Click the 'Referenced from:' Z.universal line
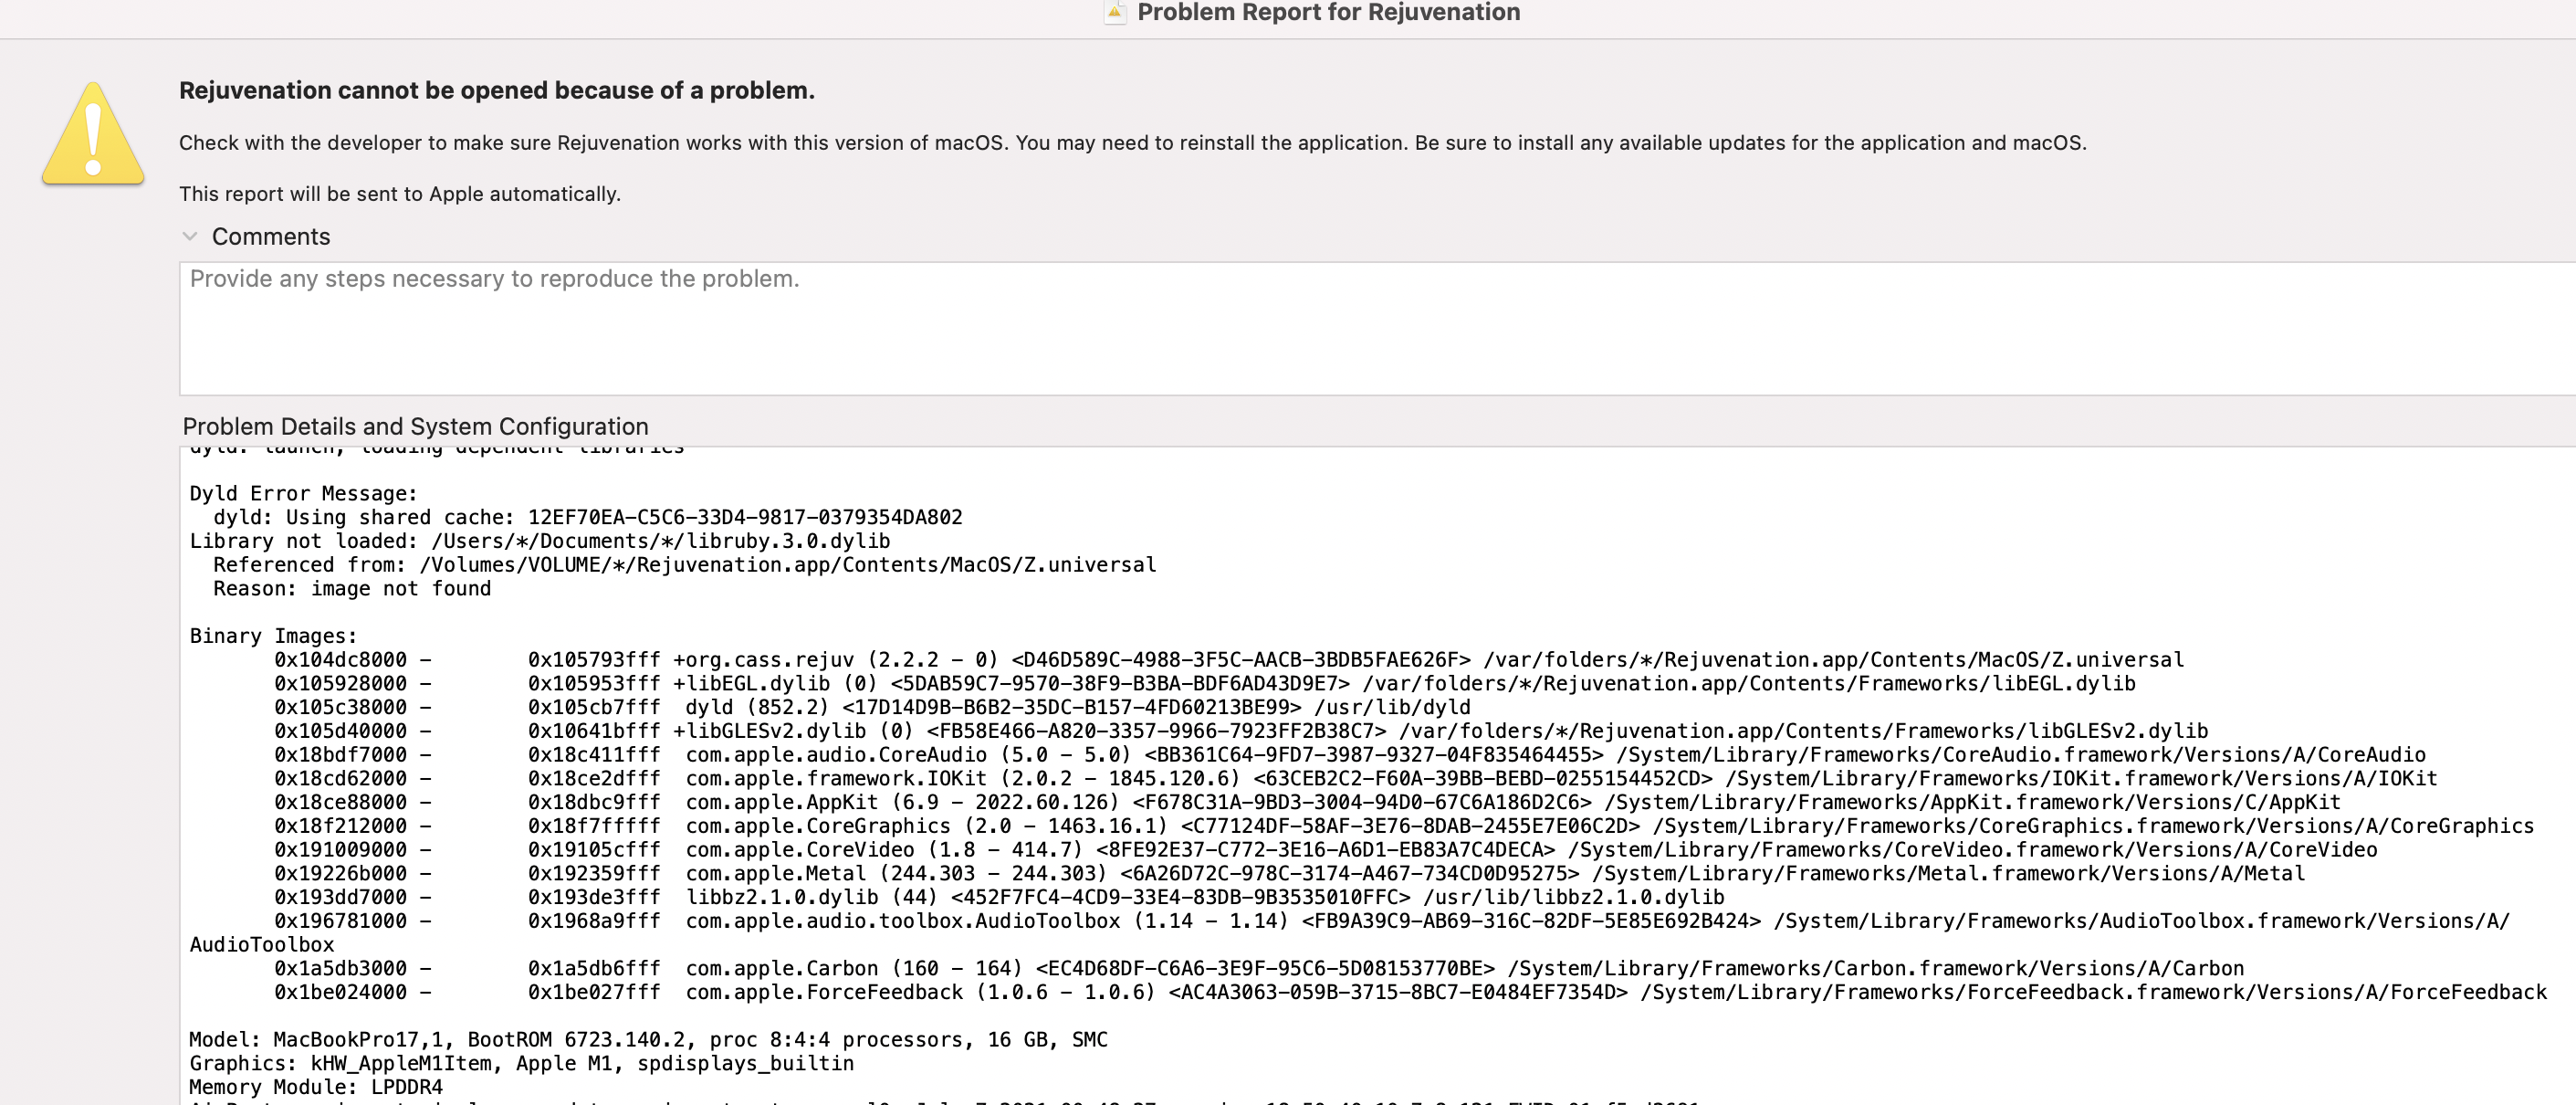Viewport: 2576px width, 1105px height. point(685,565)
